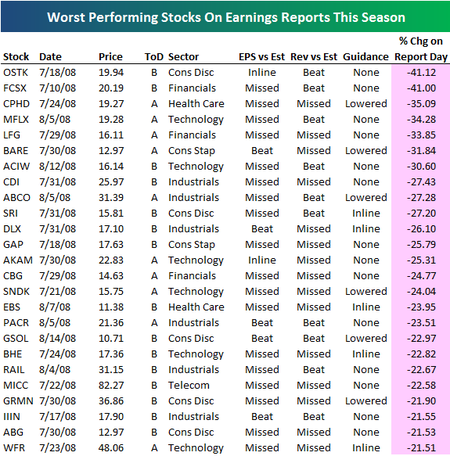
Task: Click the CPHD Health Care sector cell
Action: click(196, 104)
